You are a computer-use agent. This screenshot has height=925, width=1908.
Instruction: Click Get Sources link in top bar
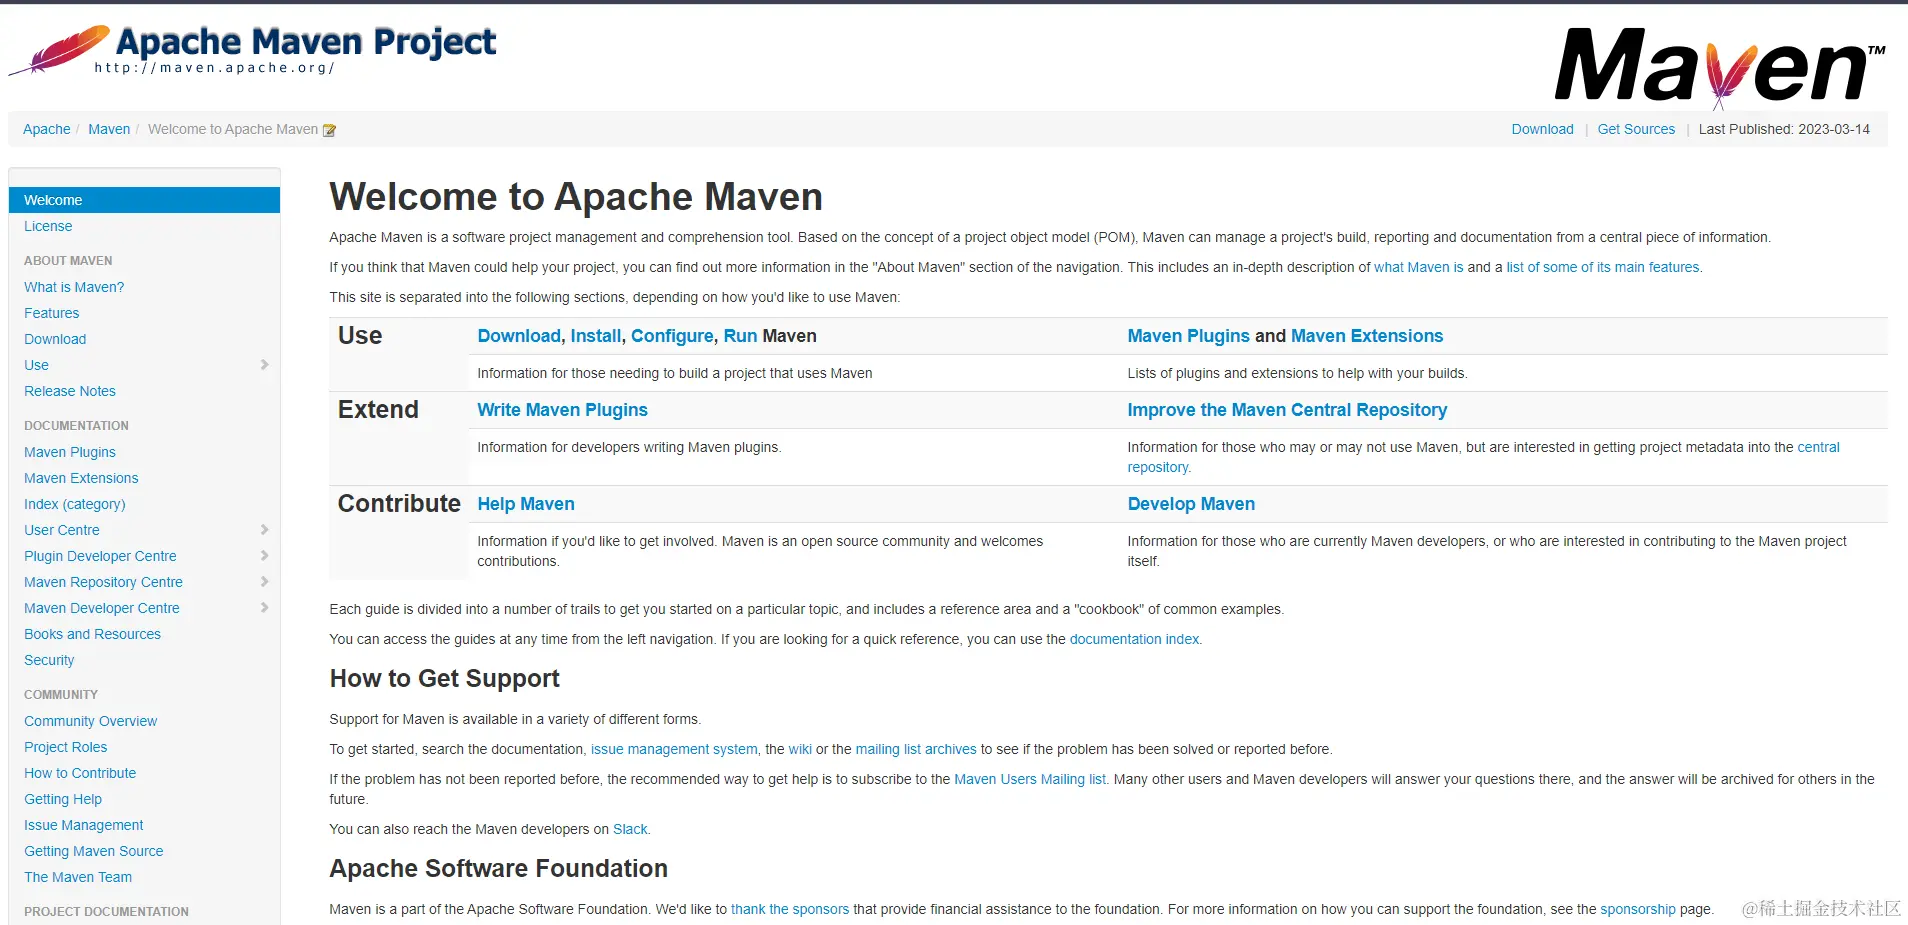(1636, 129)
